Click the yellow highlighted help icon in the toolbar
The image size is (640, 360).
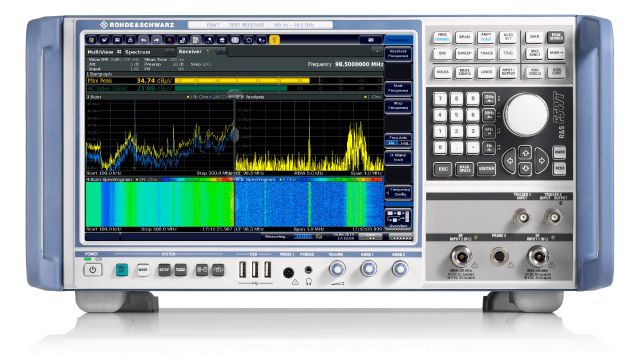point(275,40)
